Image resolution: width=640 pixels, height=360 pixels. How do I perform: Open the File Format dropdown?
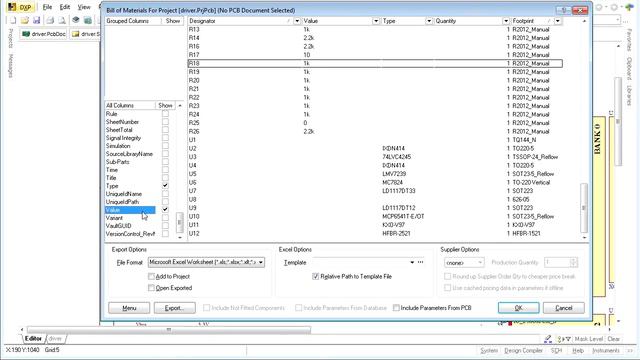coord(260,262)
